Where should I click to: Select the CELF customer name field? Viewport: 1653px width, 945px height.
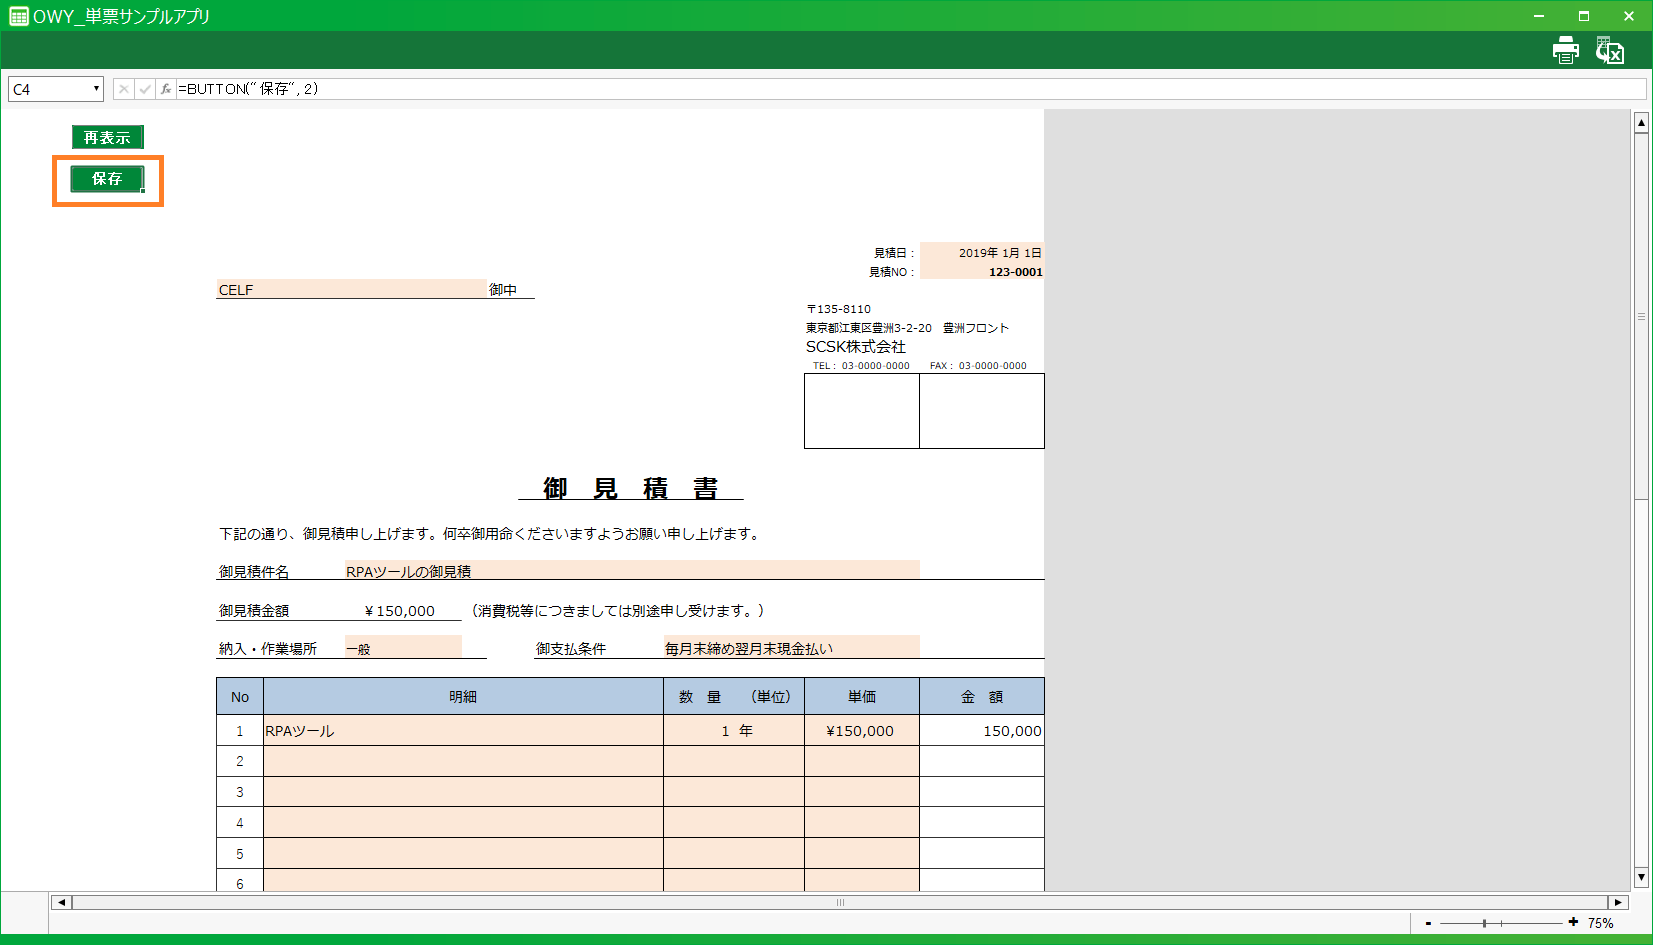pos(351,289)
